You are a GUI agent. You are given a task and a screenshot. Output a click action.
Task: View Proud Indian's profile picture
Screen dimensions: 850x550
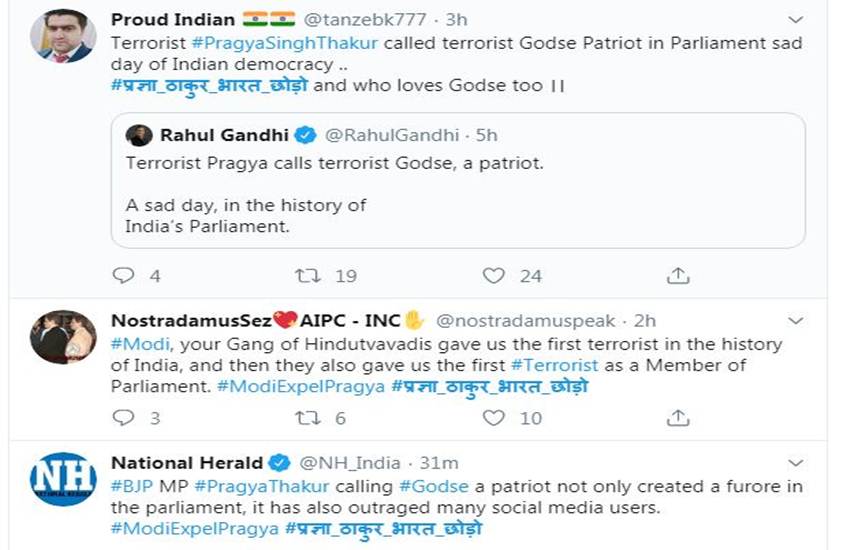(63, 35)
